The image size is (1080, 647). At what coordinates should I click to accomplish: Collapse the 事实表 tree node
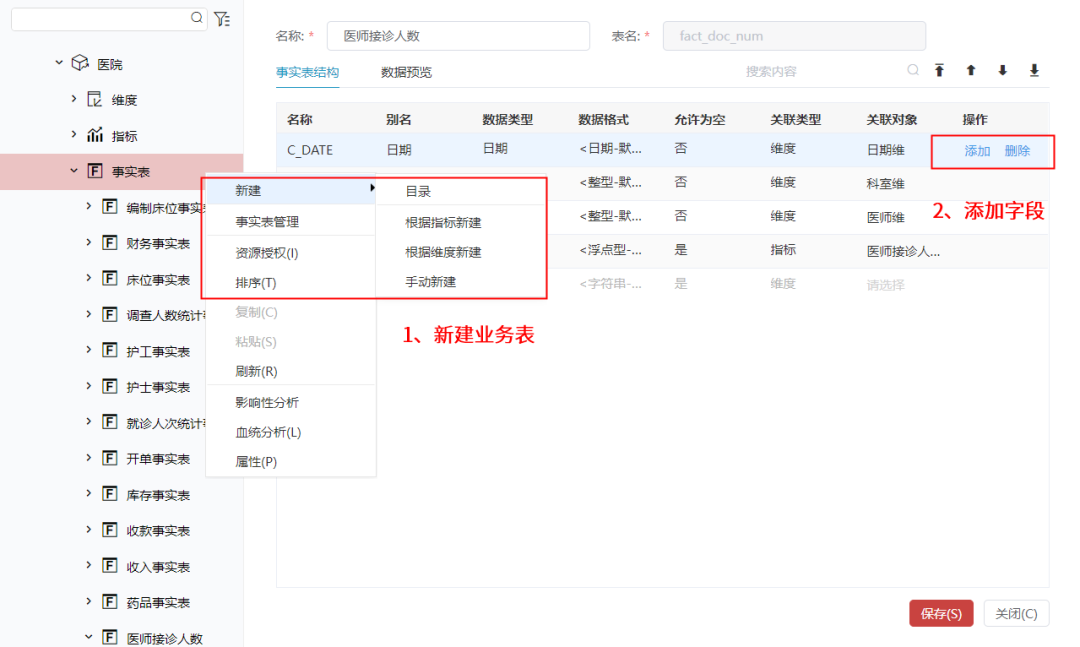[74, 170]
